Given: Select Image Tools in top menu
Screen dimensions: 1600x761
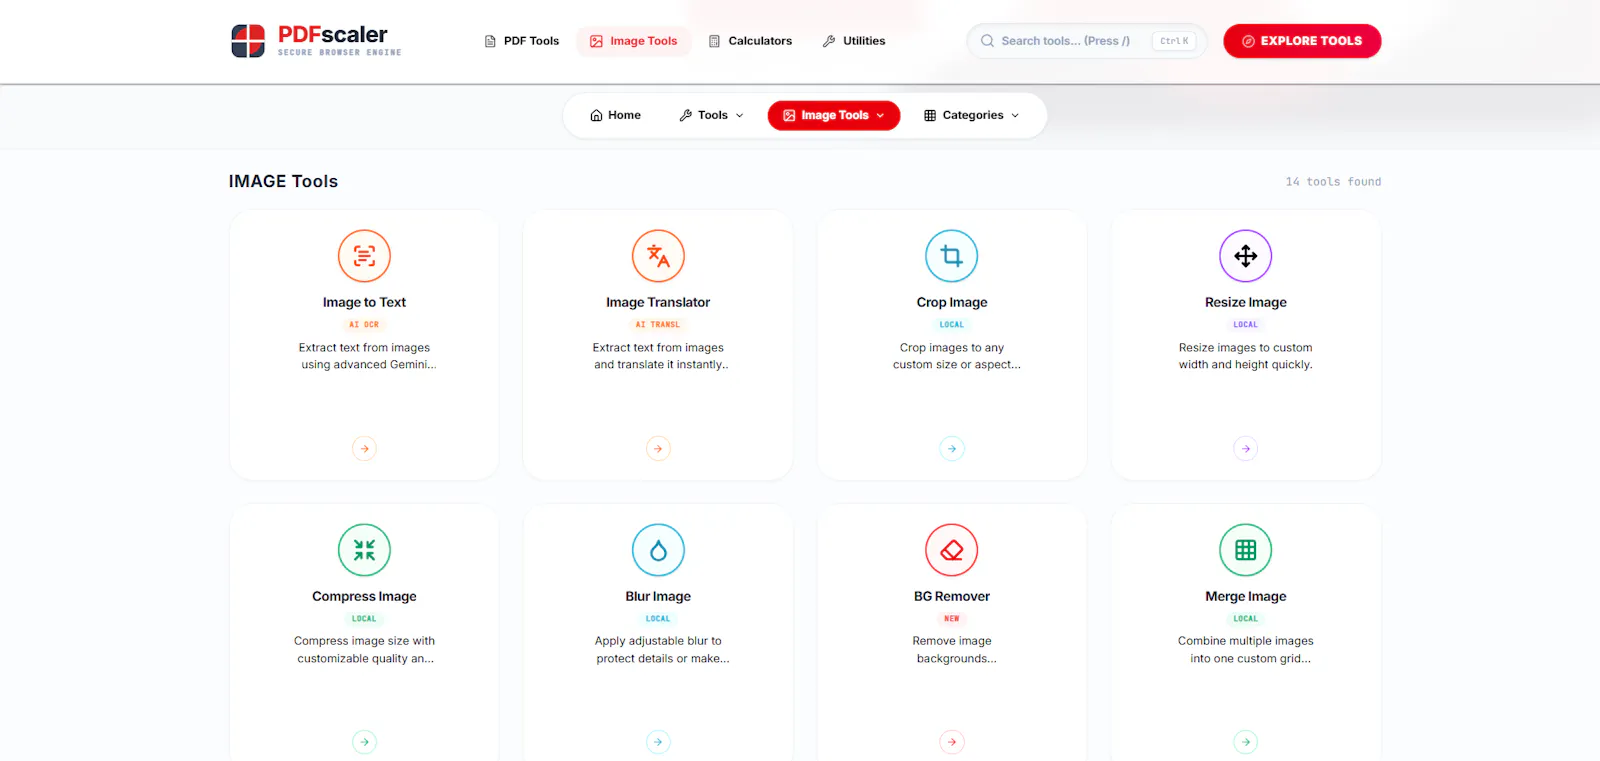Looking at the screenshot, I should click(x=634, y=41).
